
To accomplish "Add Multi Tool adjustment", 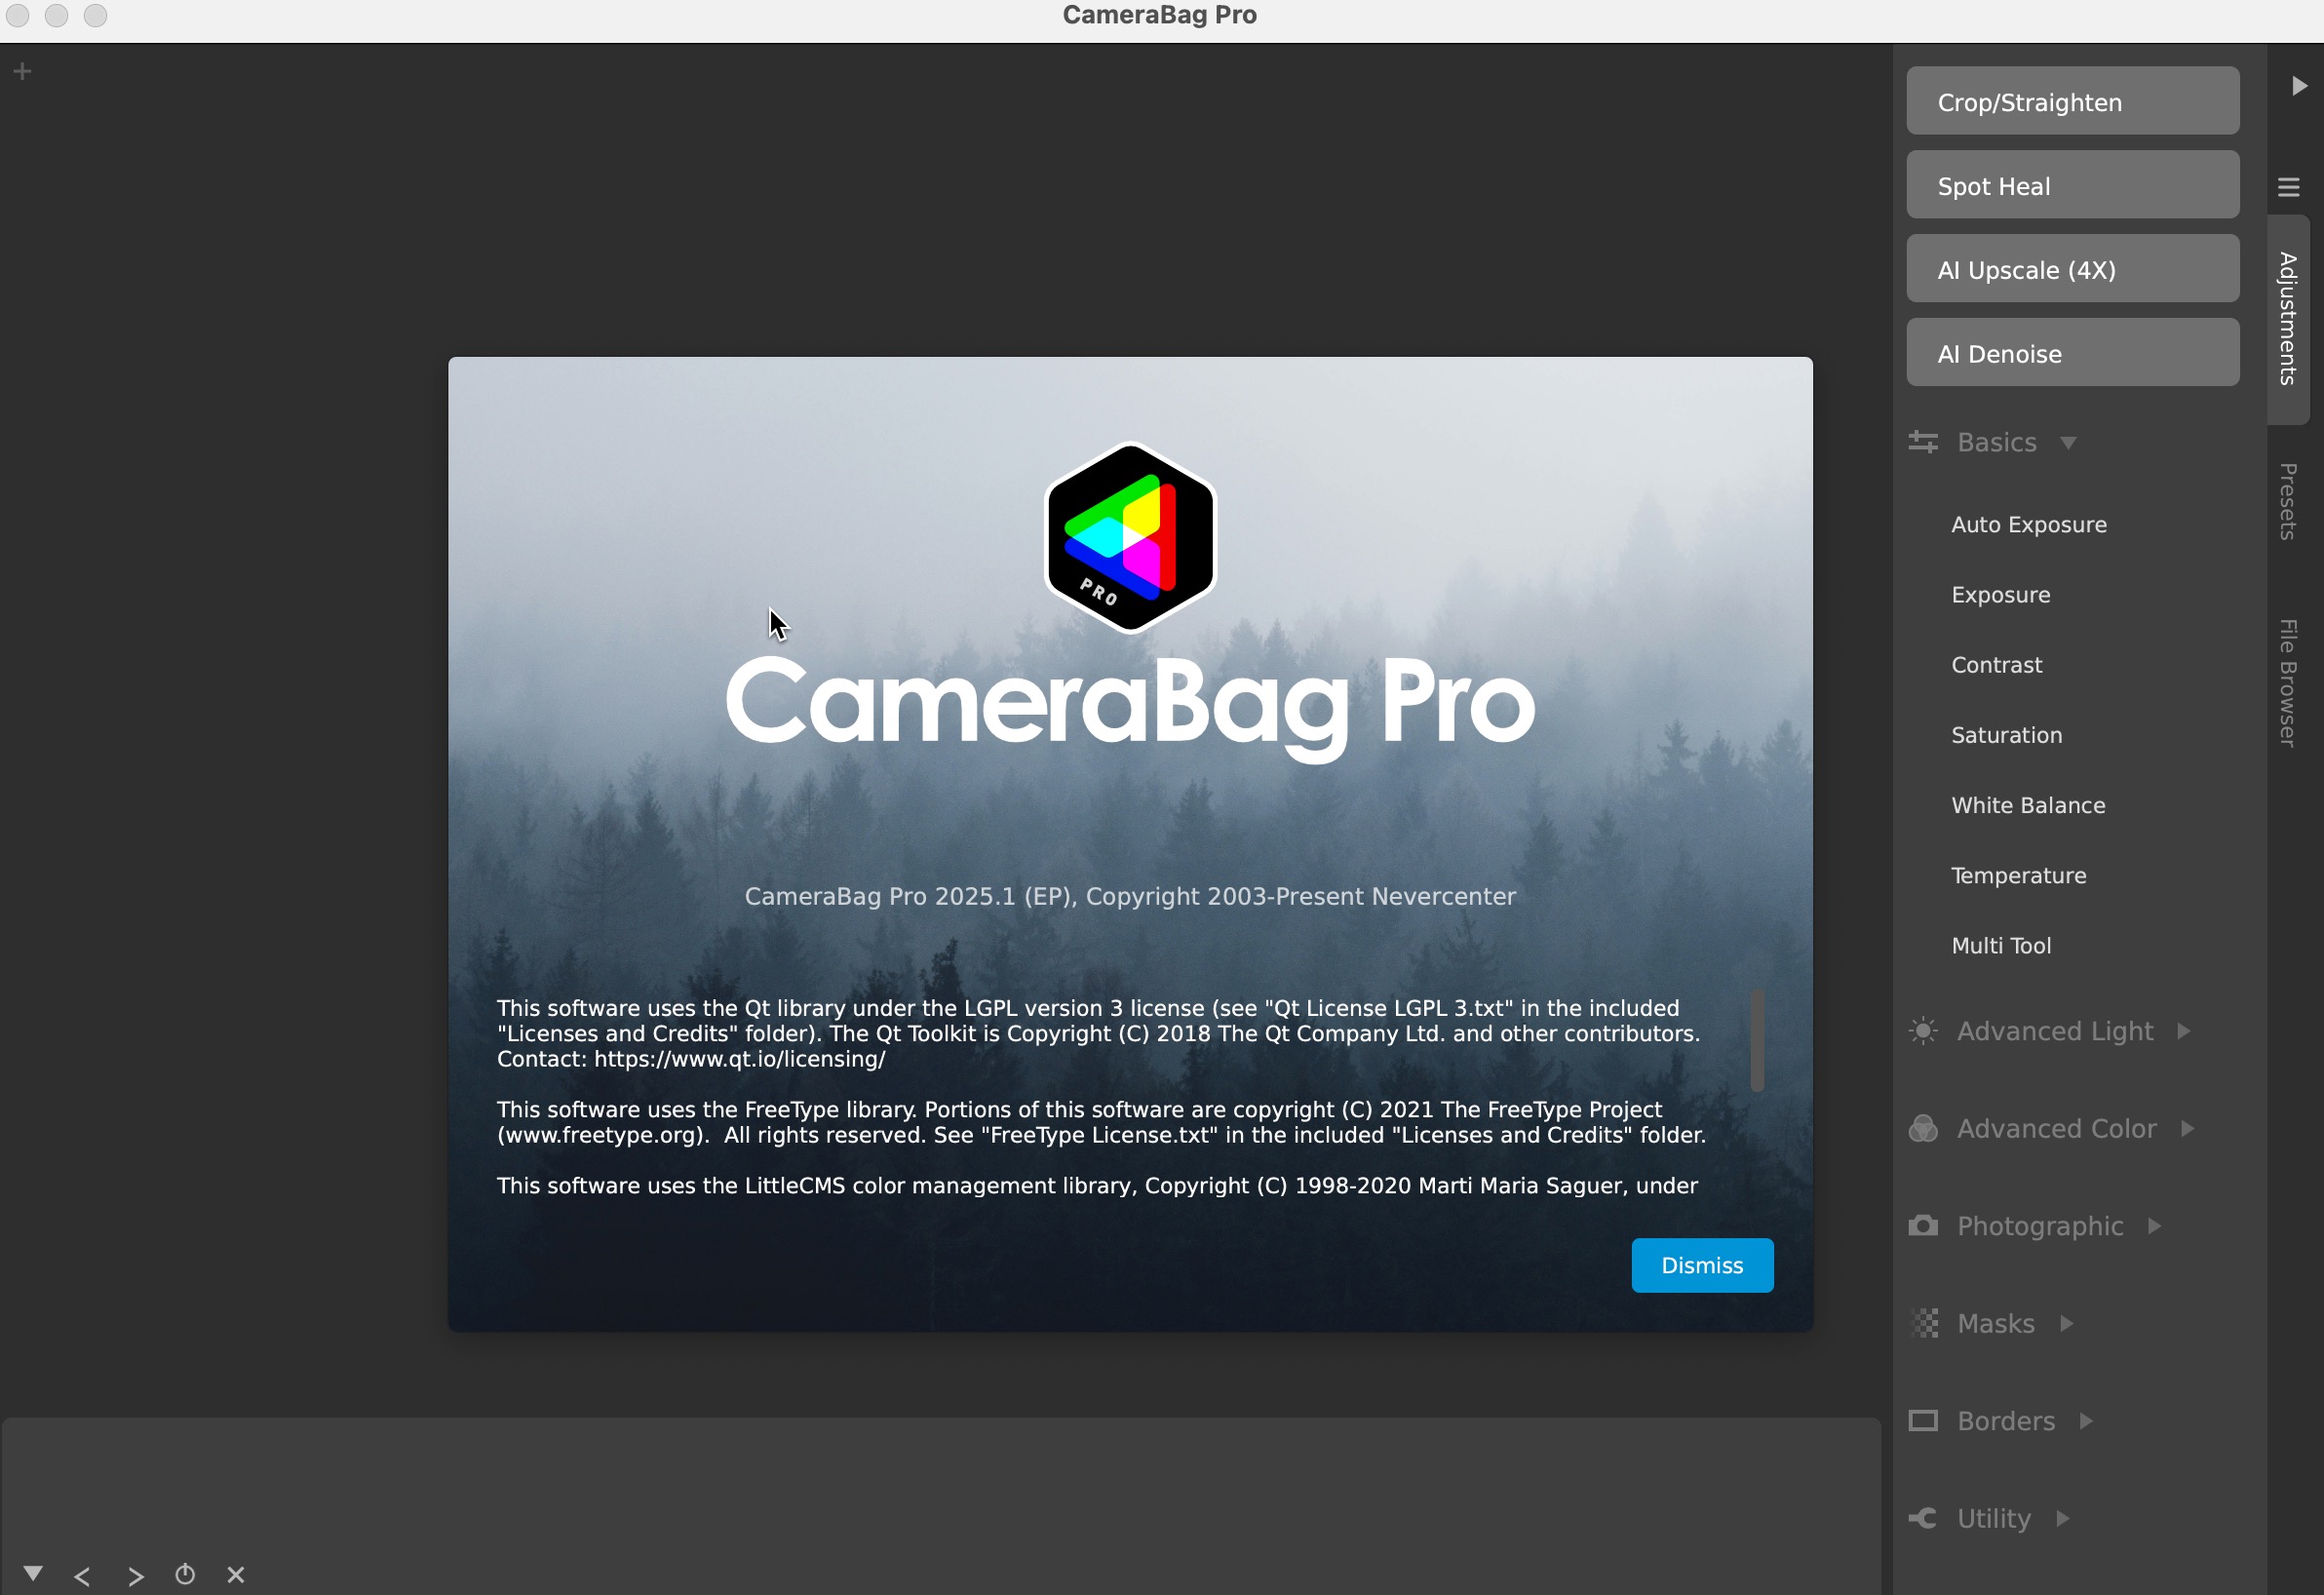I will click(2000, 945).
